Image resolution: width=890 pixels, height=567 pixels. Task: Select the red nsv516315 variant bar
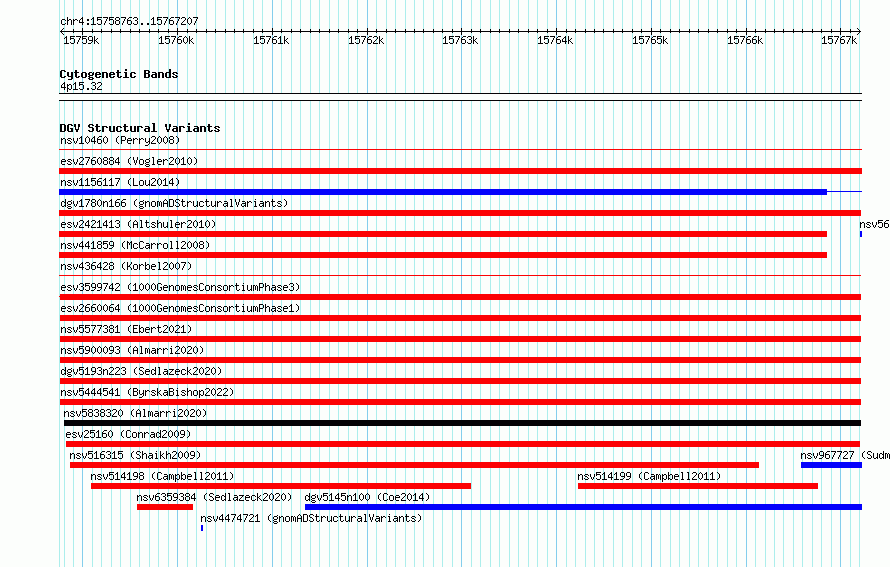pos(414,465)
